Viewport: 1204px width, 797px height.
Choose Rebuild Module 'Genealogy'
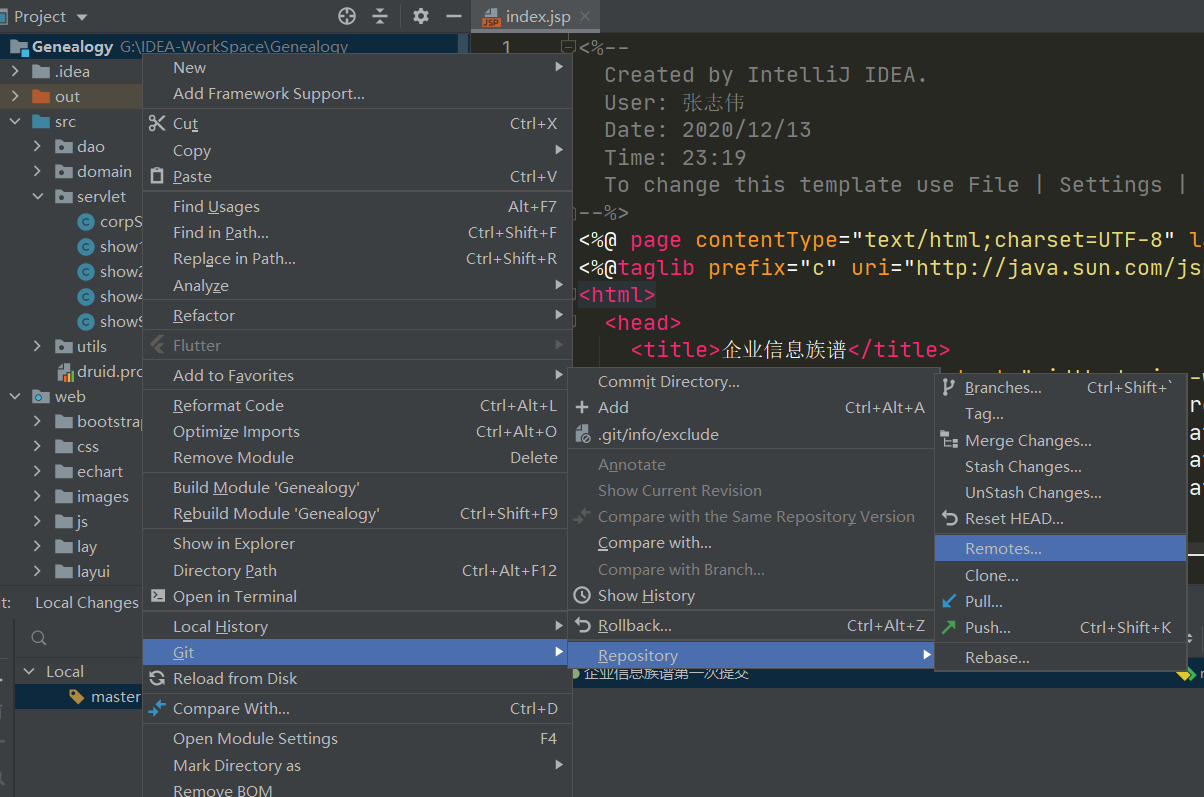(357, 513)
